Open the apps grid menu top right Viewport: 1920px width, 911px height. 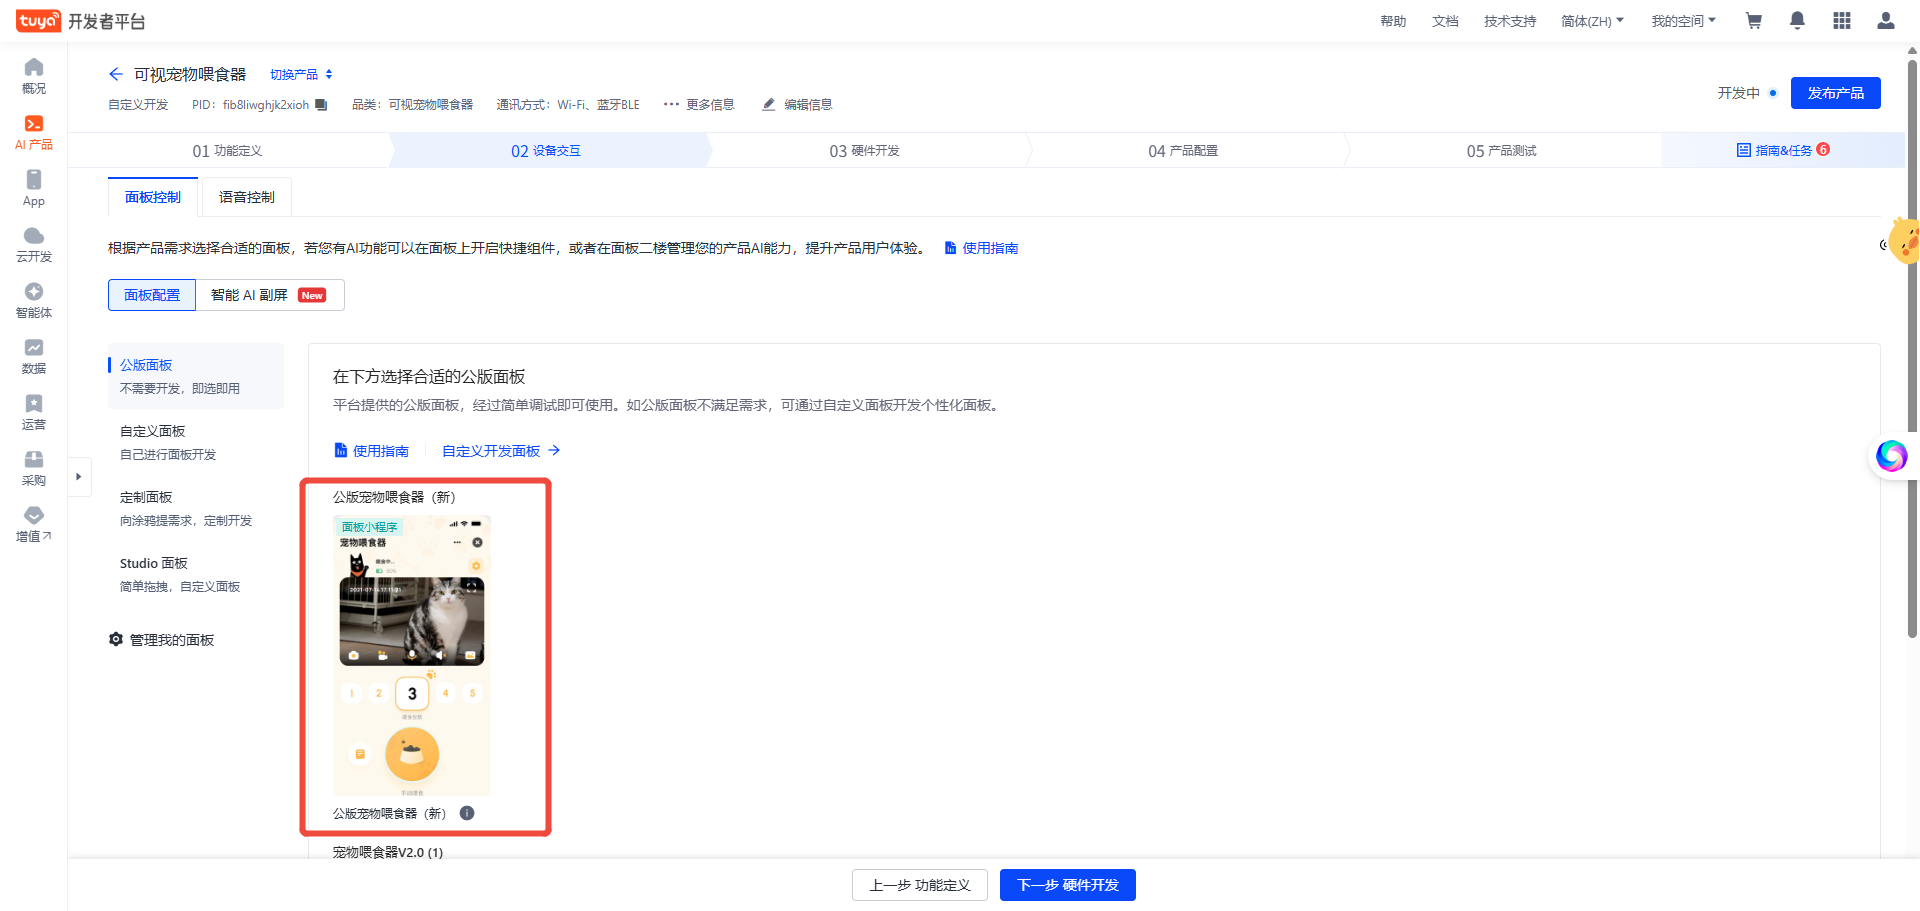pos(1841,20)
